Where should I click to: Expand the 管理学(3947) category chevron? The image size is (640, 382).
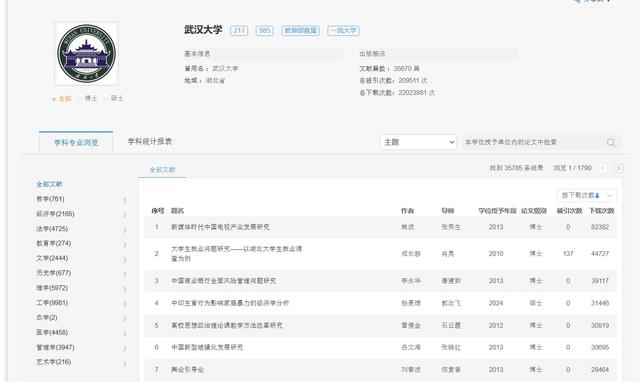(125, 349)
